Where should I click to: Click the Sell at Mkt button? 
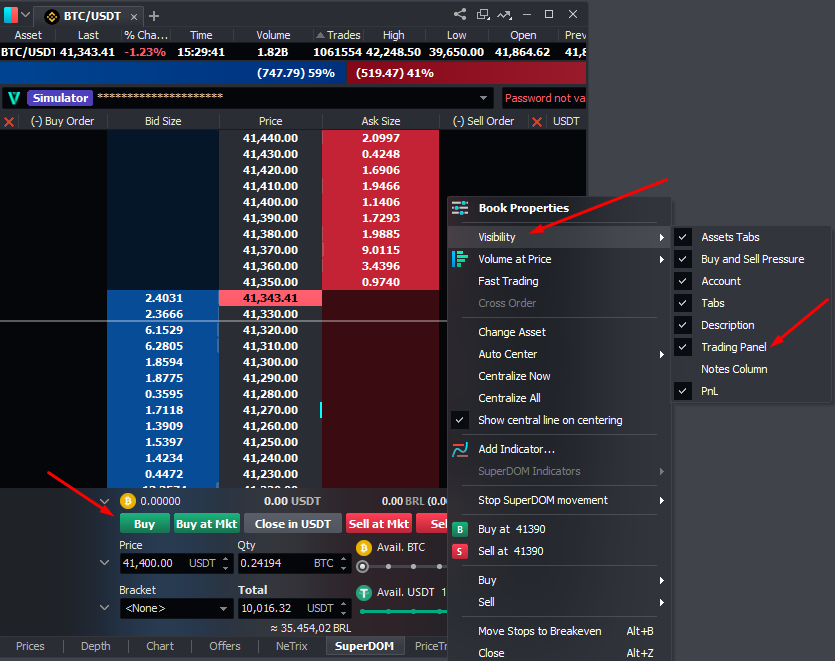379,524
